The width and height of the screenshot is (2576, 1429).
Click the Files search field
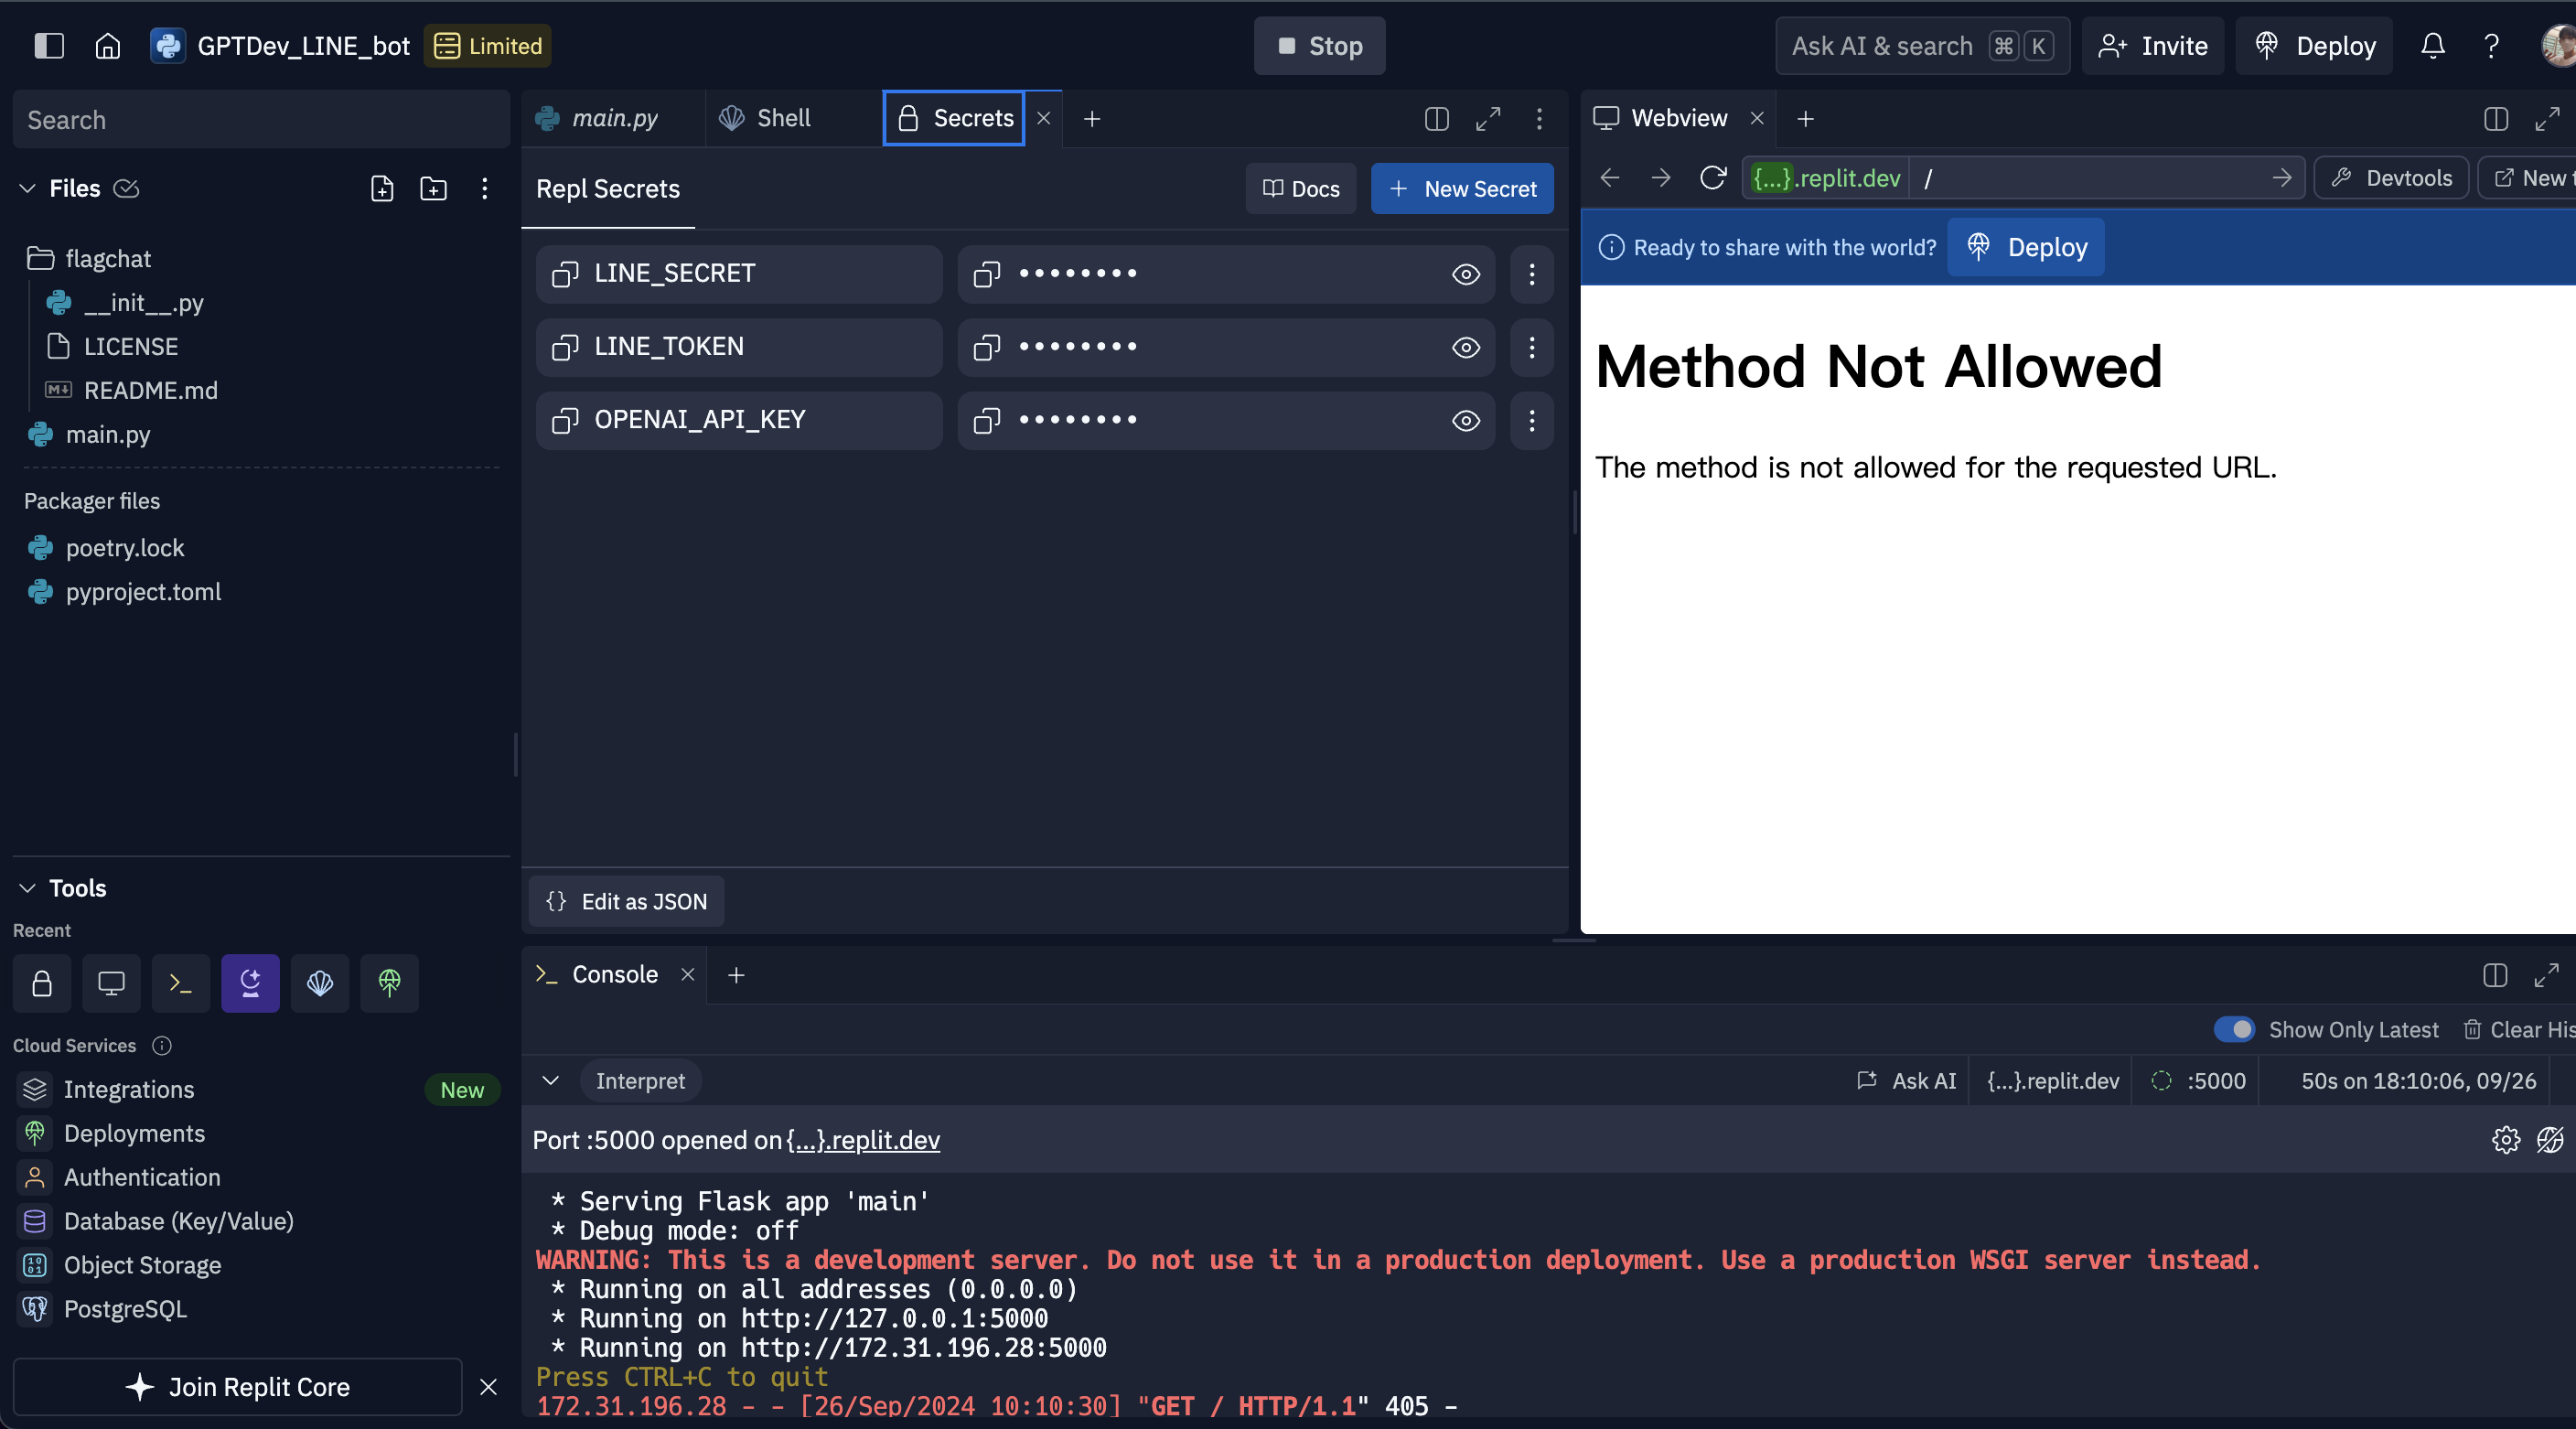coord(261,119)
